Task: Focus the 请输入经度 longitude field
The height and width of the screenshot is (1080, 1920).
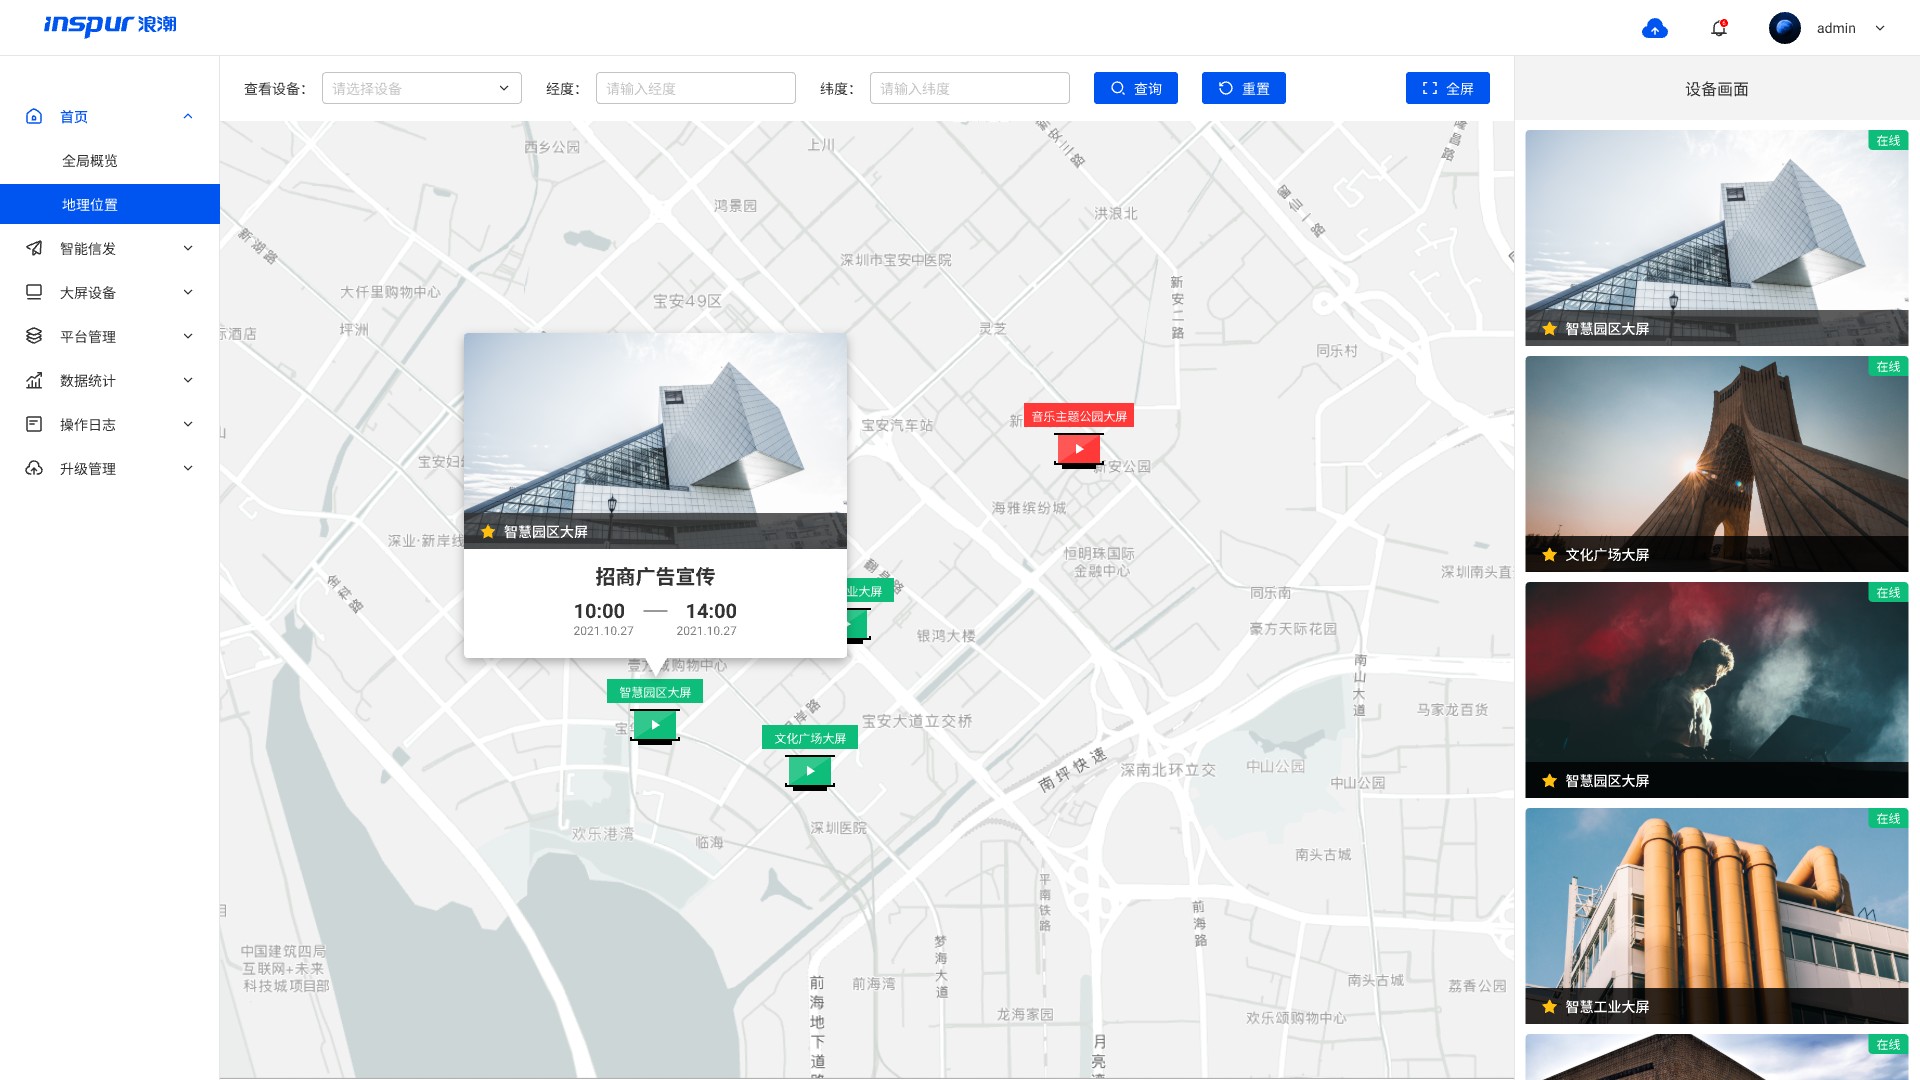Action: tap(696, 88)
